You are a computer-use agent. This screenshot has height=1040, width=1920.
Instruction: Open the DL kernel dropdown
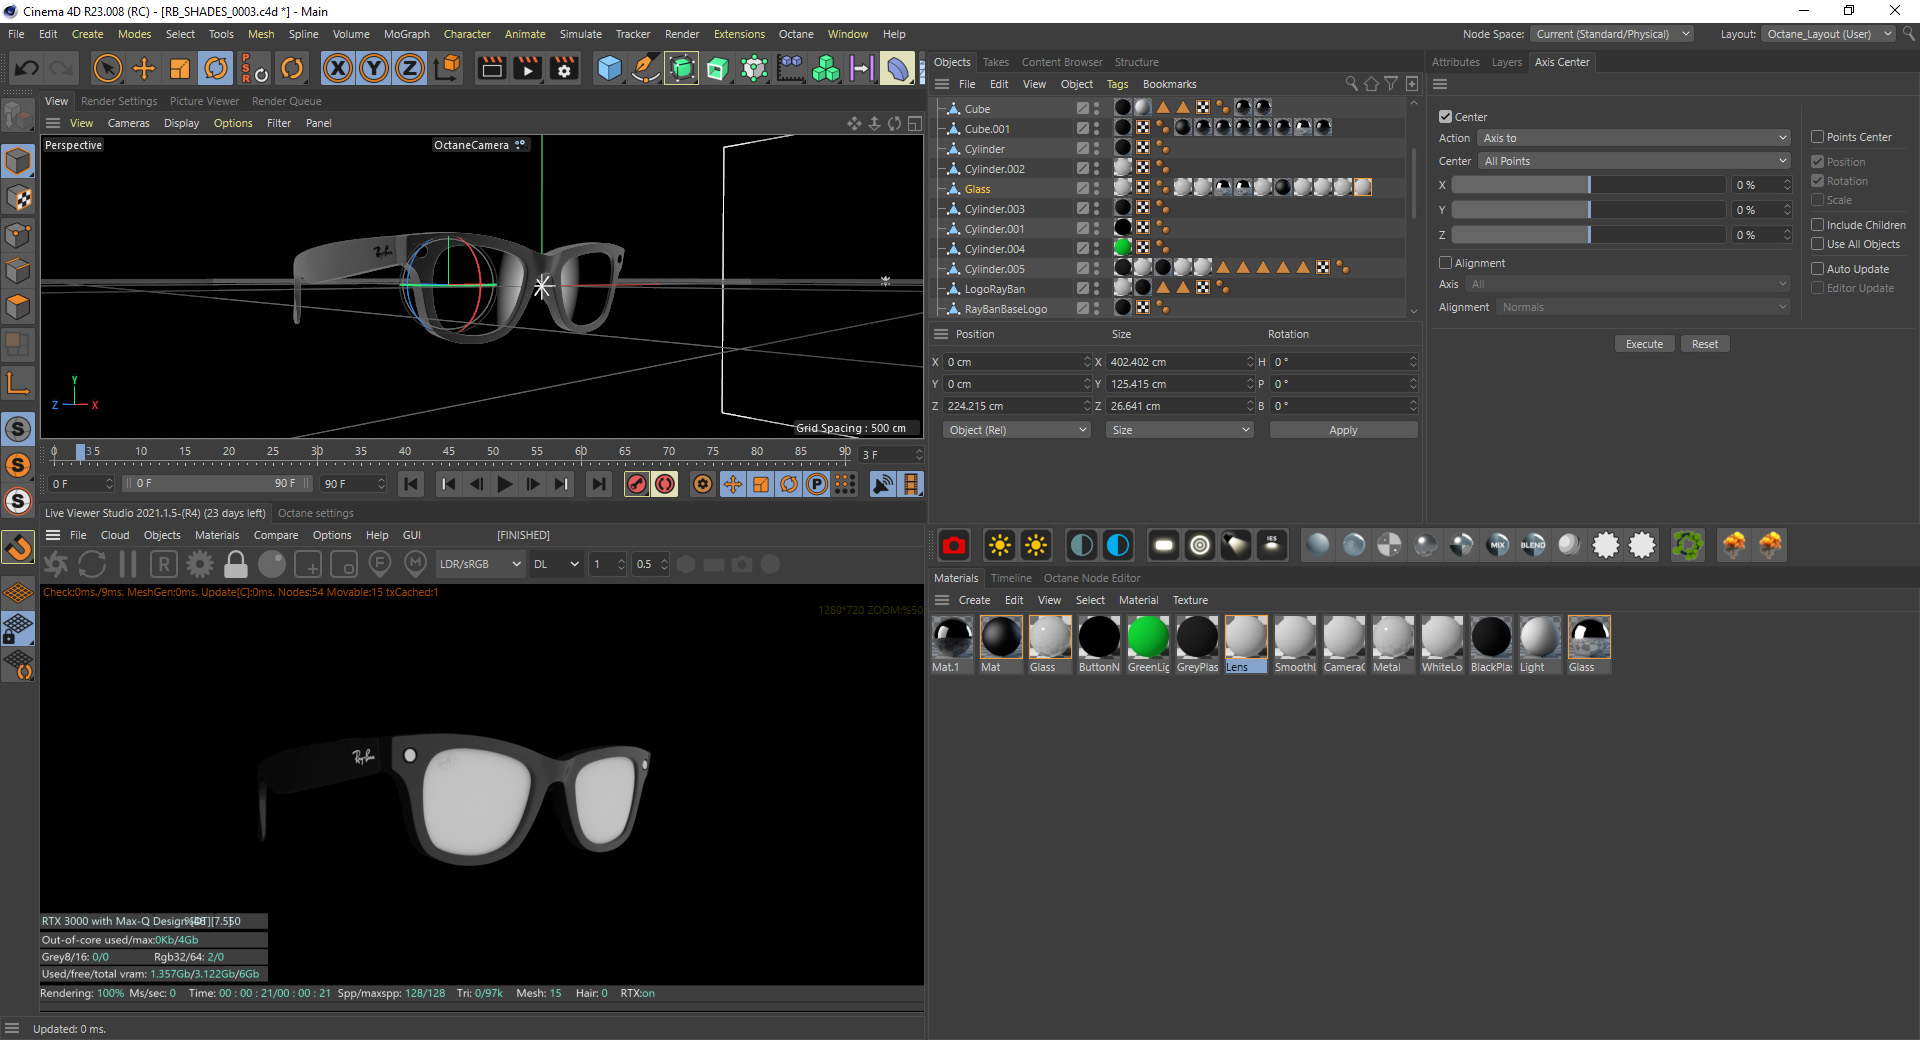pos(556,564)
